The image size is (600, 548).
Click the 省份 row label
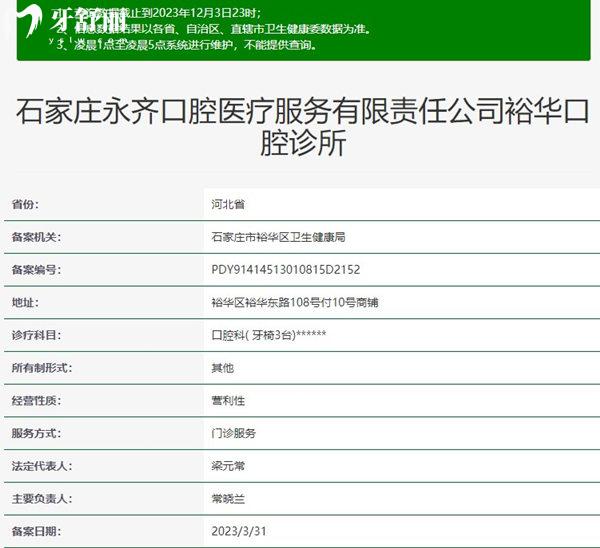pyautogui.click(x=25, y=204)
